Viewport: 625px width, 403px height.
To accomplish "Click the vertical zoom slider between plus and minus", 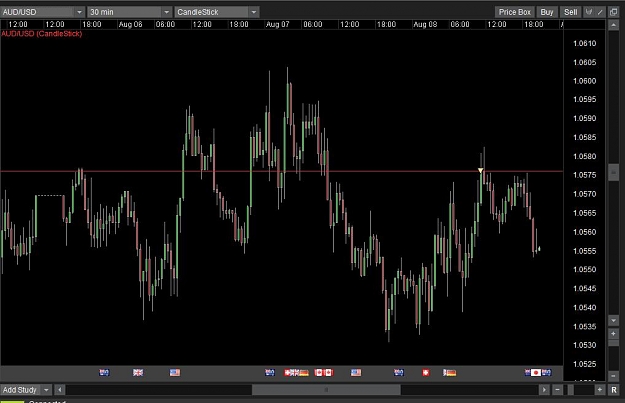I will point(613,343).
